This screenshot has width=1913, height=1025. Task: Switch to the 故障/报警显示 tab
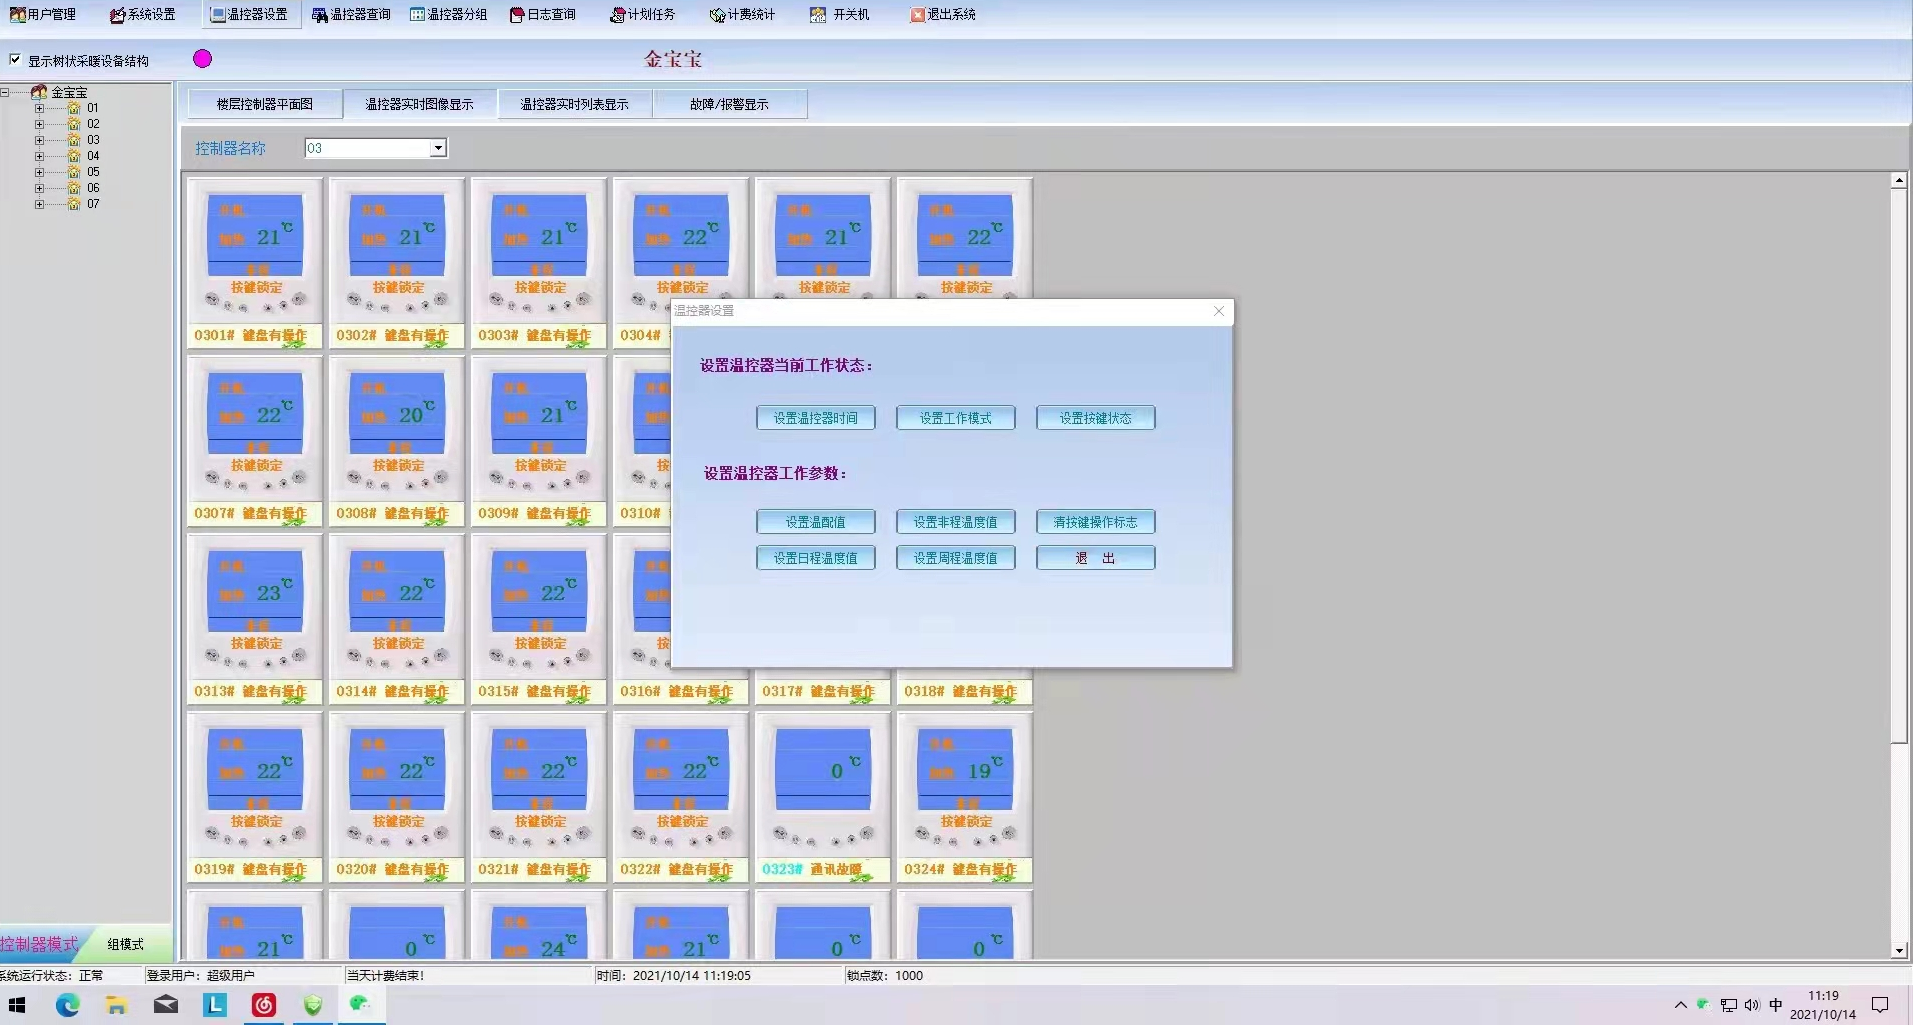(x=729, y=104)
